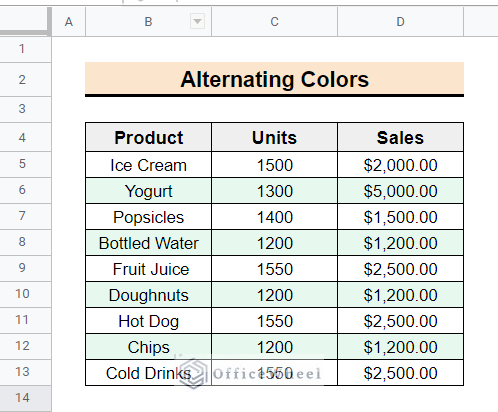Select Bottled Water units 1200
The image size is (498, 412).
coord(274,243)
